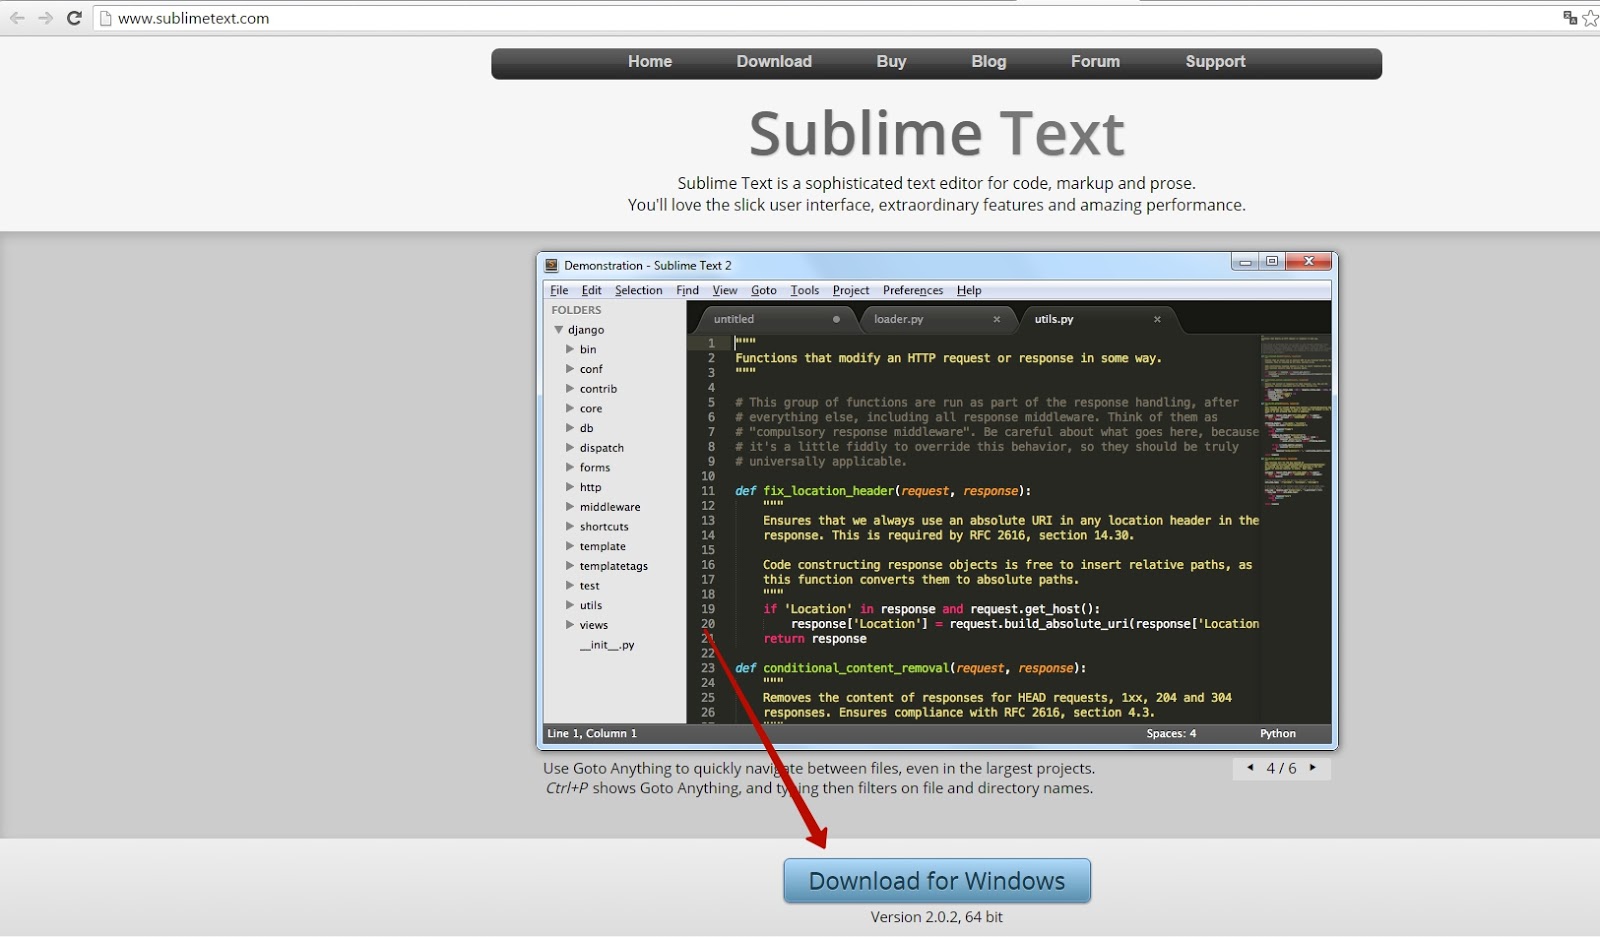This screenshot has height=937, width=1600.
Task: Click the FOLDERS sidebar header
Action: pyautogui.click(x=576, y=310)
